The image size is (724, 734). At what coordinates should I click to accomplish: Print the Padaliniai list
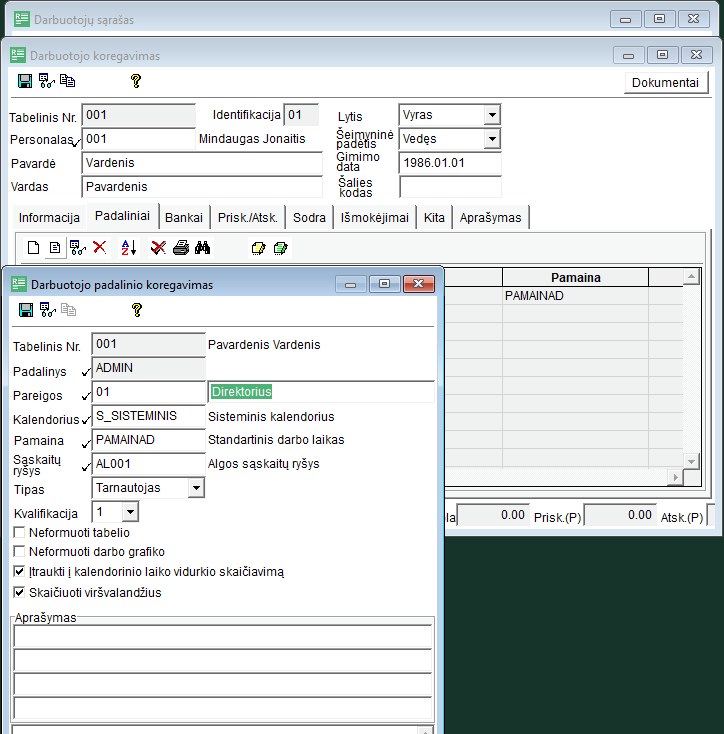[181, 248]
